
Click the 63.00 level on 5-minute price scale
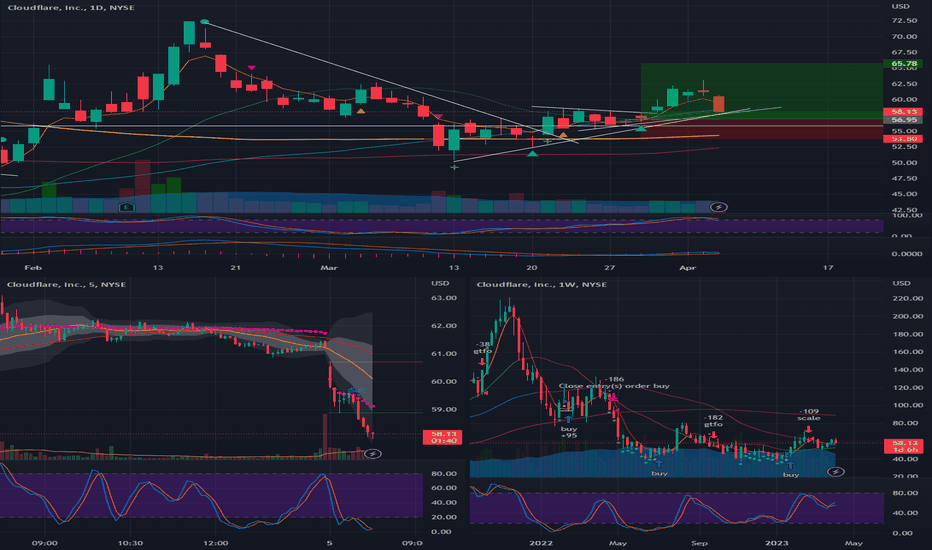(444, 298)
